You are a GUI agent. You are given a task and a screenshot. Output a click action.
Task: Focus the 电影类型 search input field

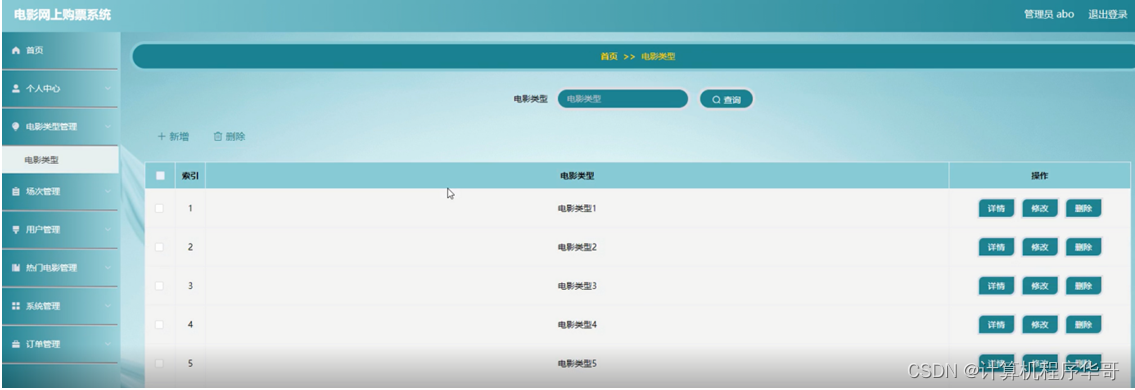(623, 99)
